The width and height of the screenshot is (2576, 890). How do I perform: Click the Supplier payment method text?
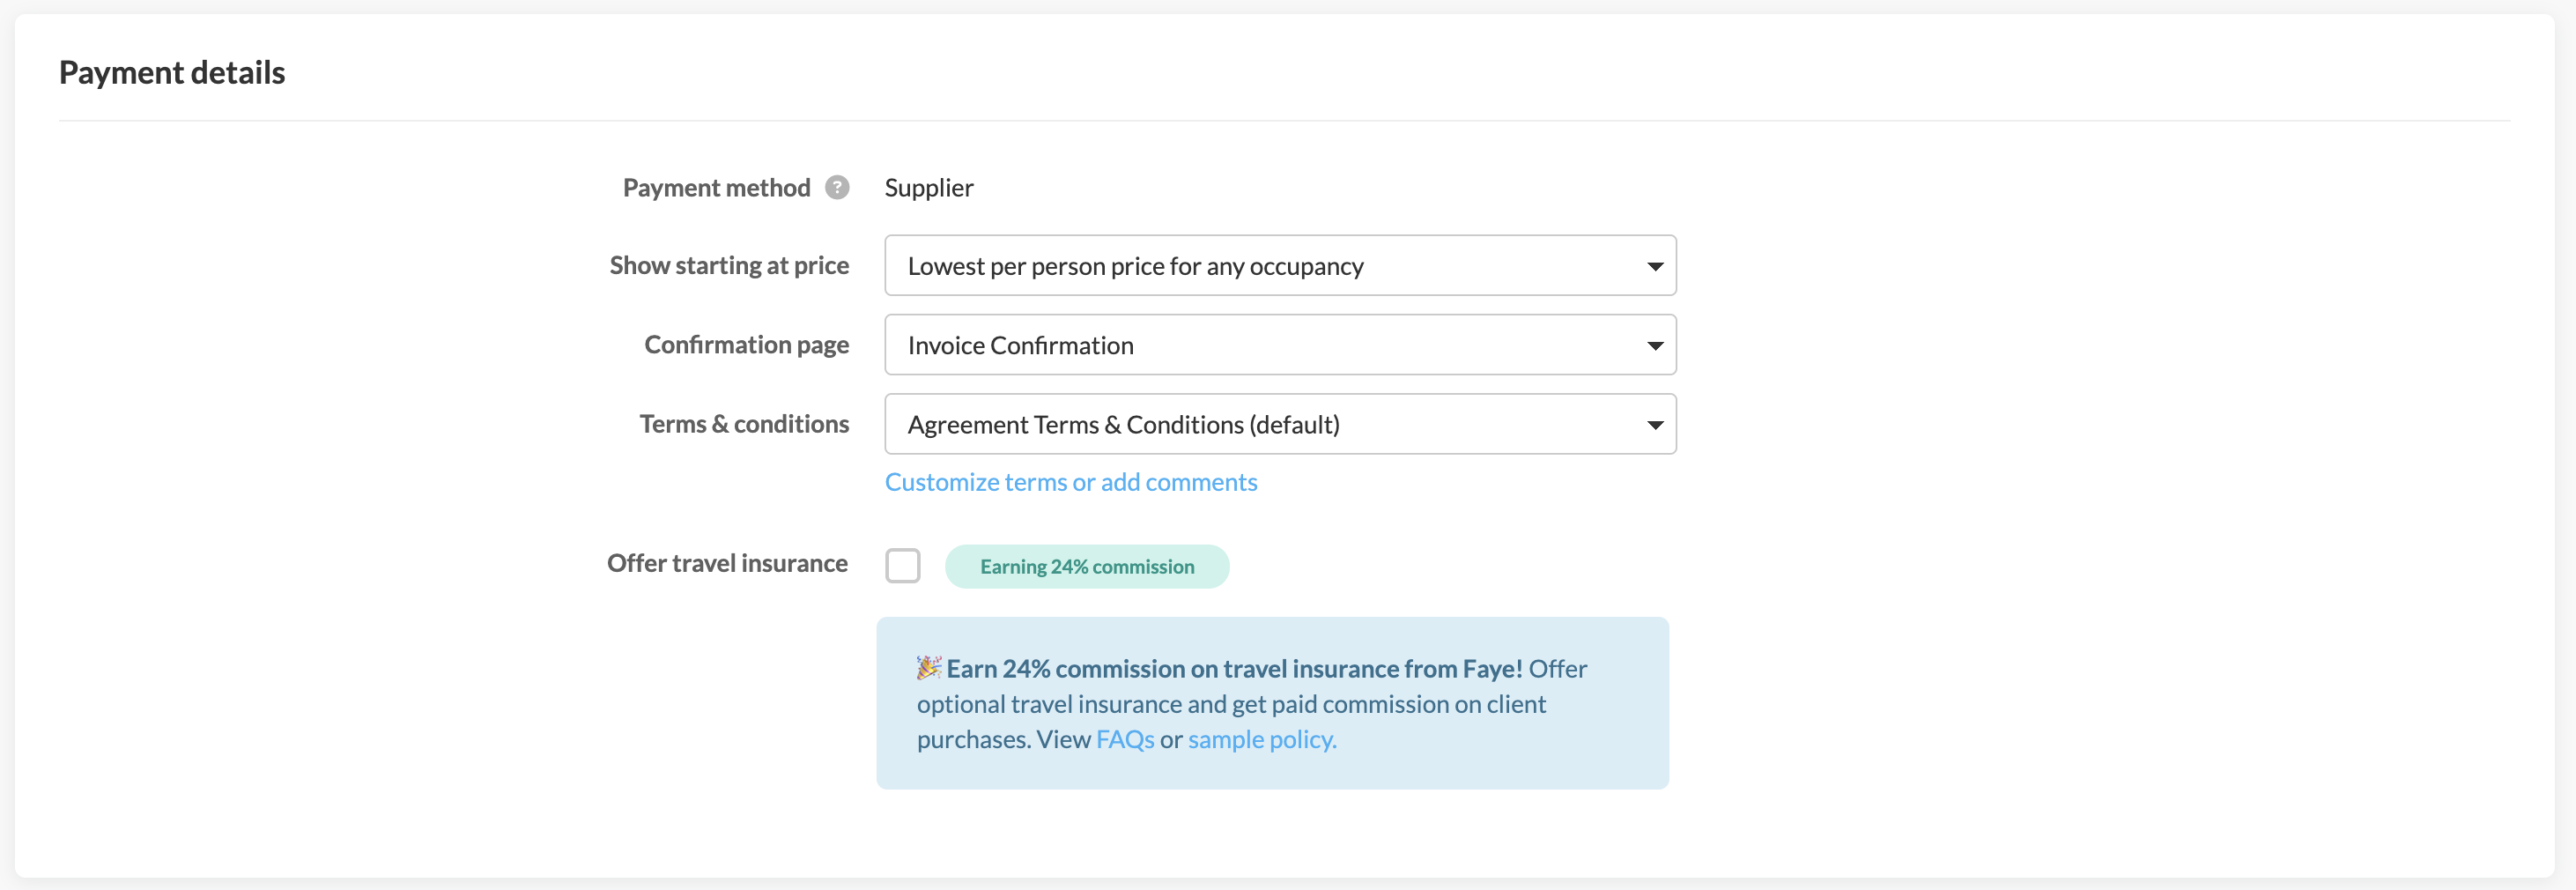coord(928,188)
